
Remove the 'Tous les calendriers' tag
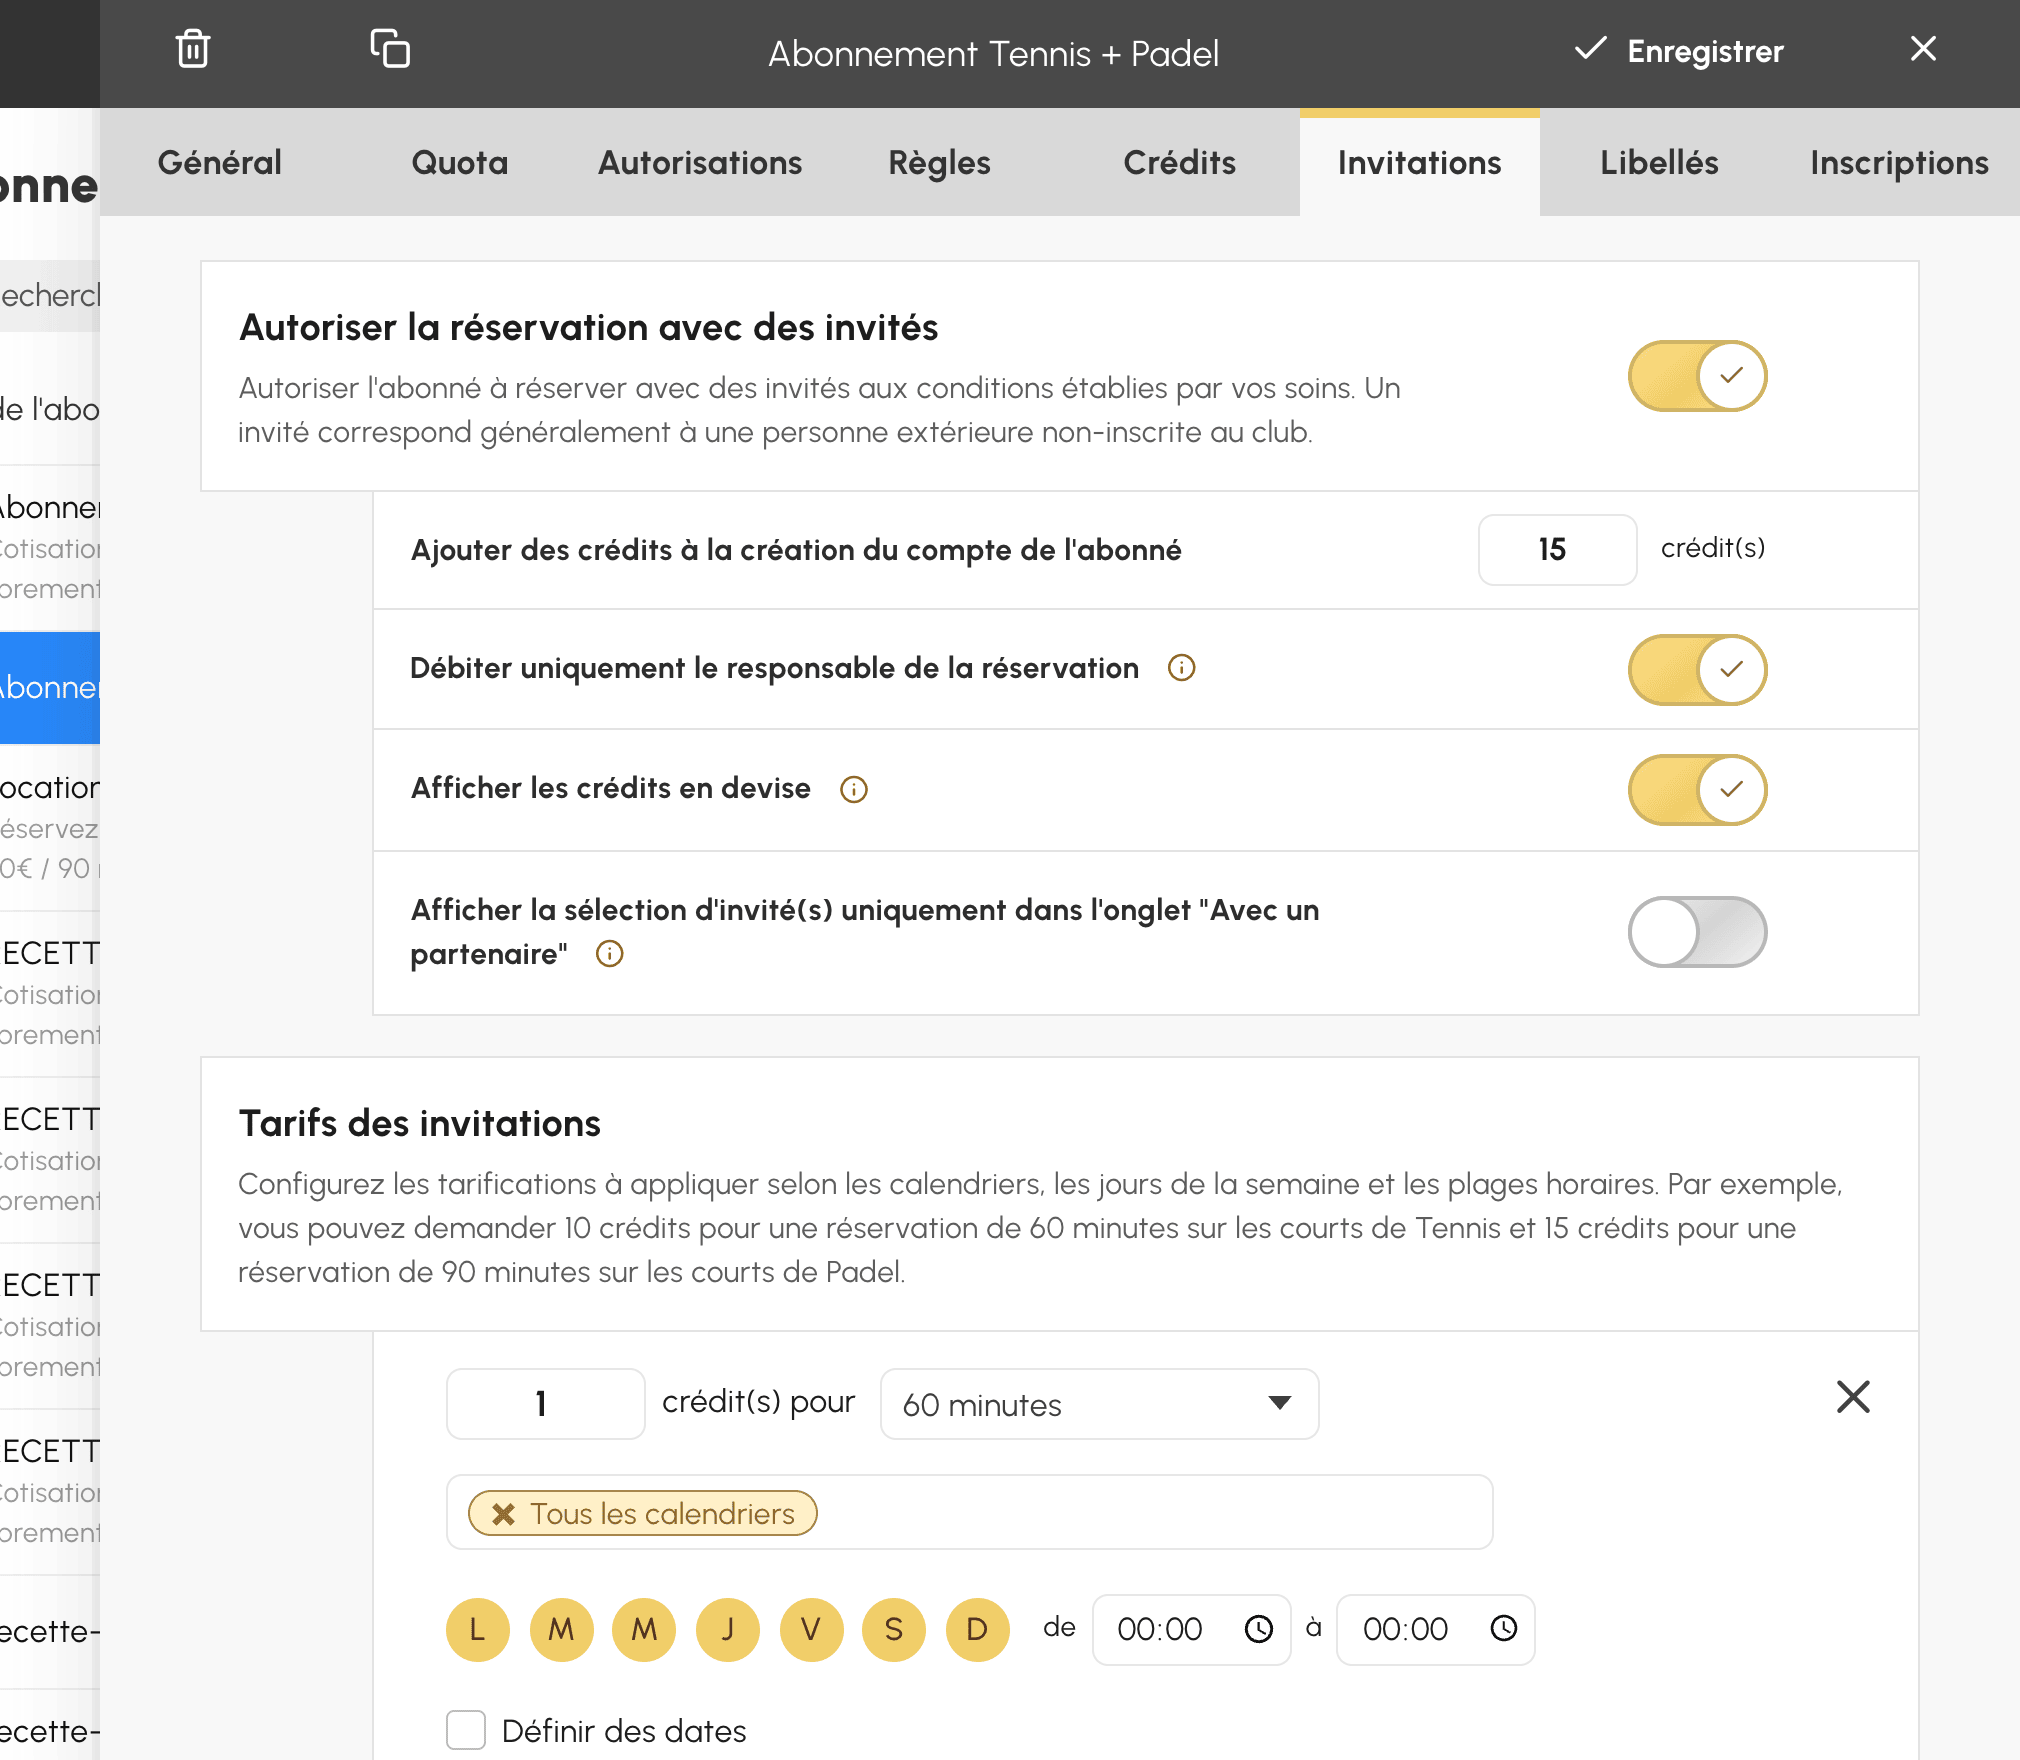503,1514
